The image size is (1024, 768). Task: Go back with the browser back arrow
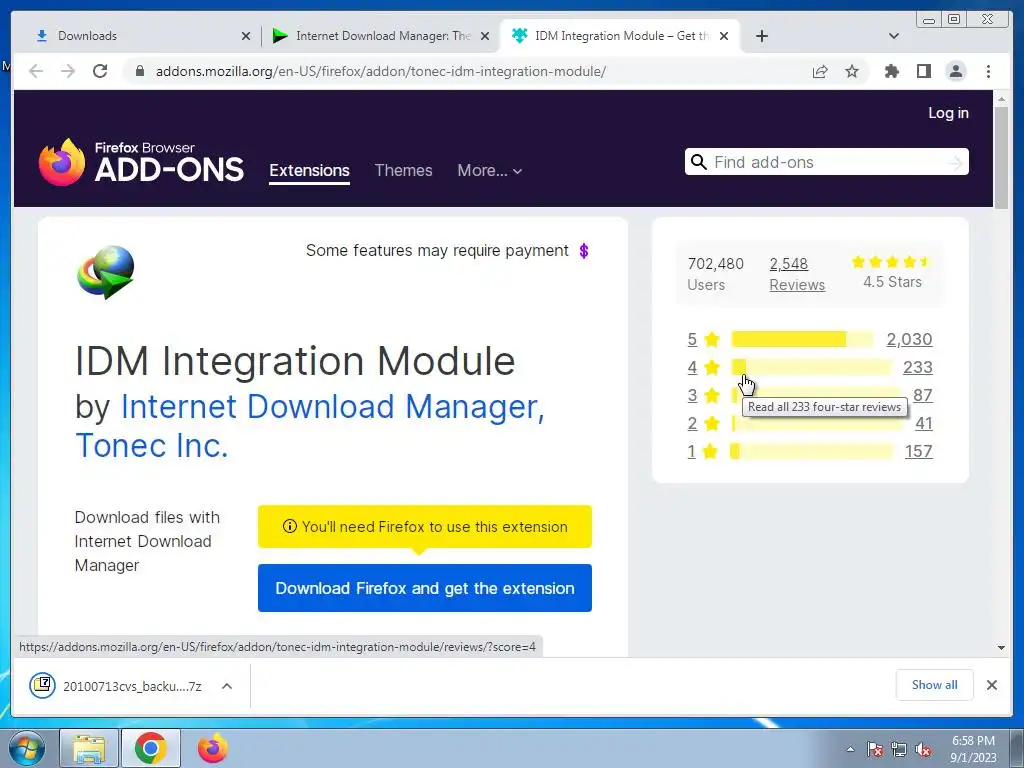click(36, 71)
